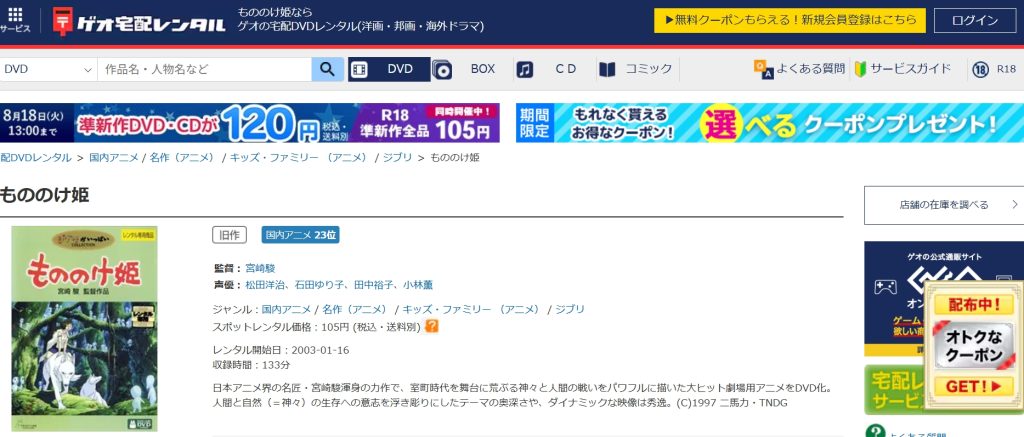
Task: Click the GEO宅配レンタル logo
Action: point(139,23)
